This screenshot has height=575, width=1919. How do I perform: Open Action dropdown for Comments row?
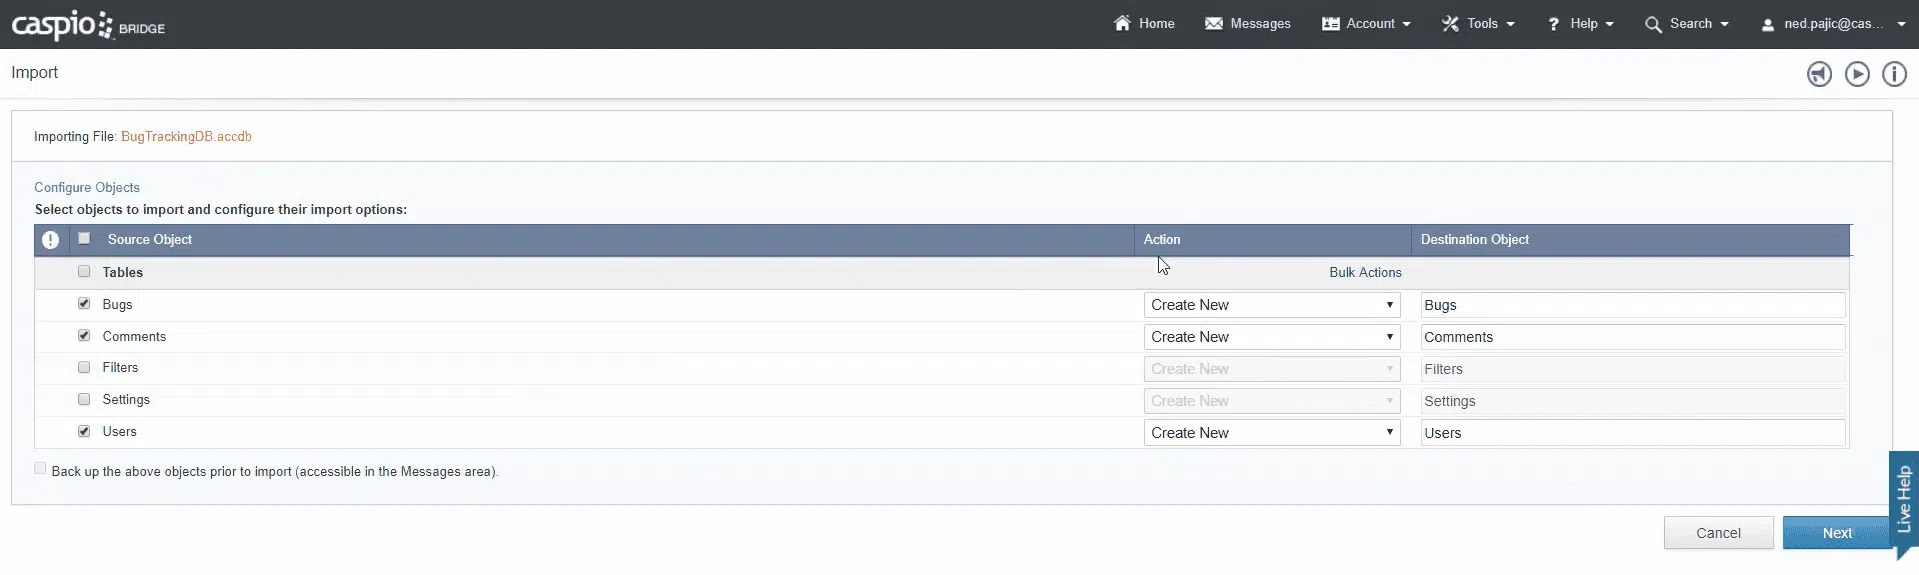(1271, 337)
